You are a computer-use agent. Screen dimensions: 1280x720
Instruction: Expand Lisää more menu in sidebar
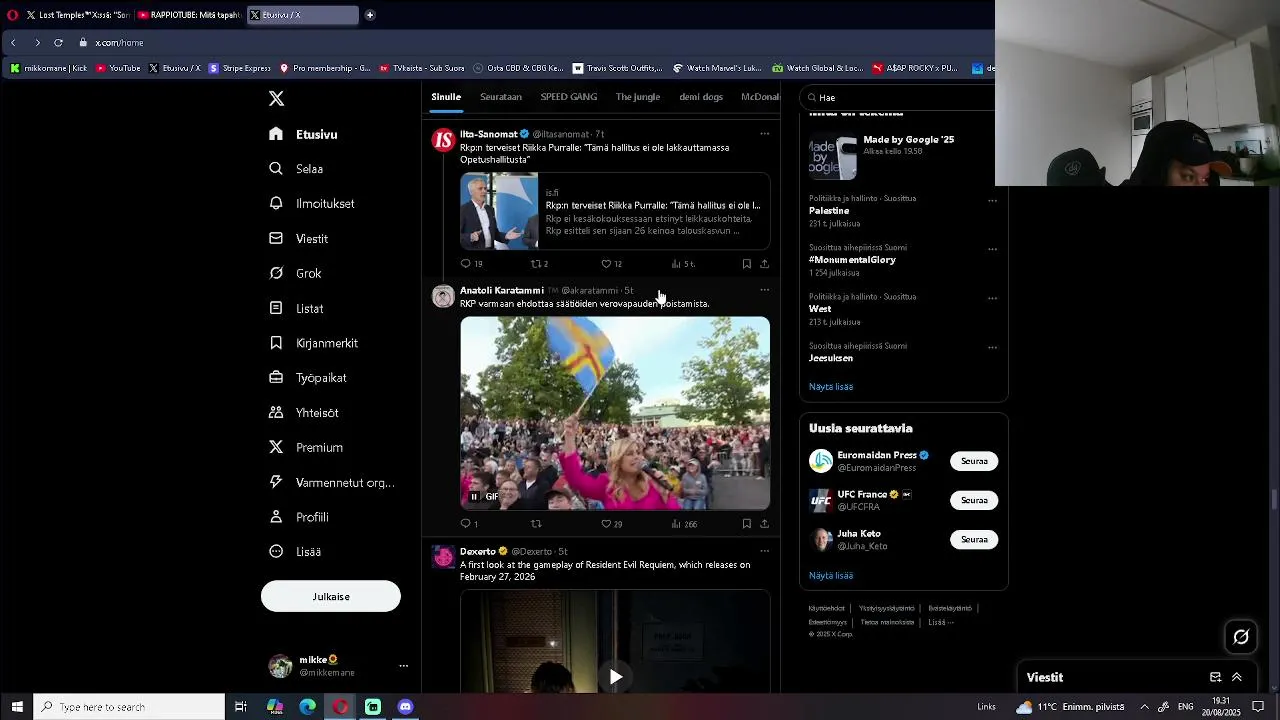pyautogui.click(x=295, y=552)
